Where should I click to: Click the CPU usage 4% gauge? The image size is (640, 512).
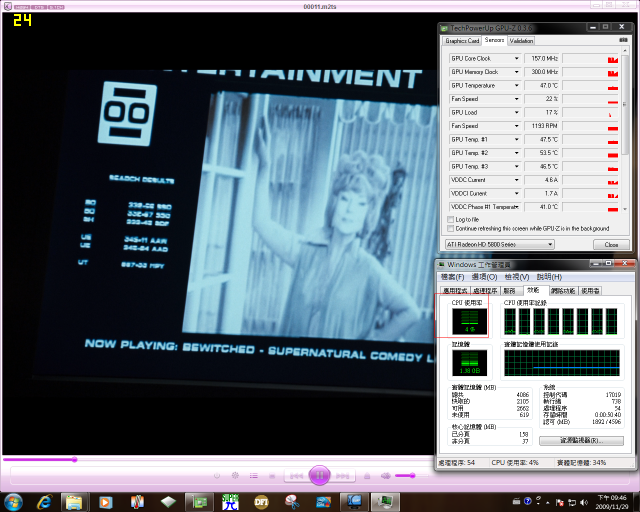[469, 321]
